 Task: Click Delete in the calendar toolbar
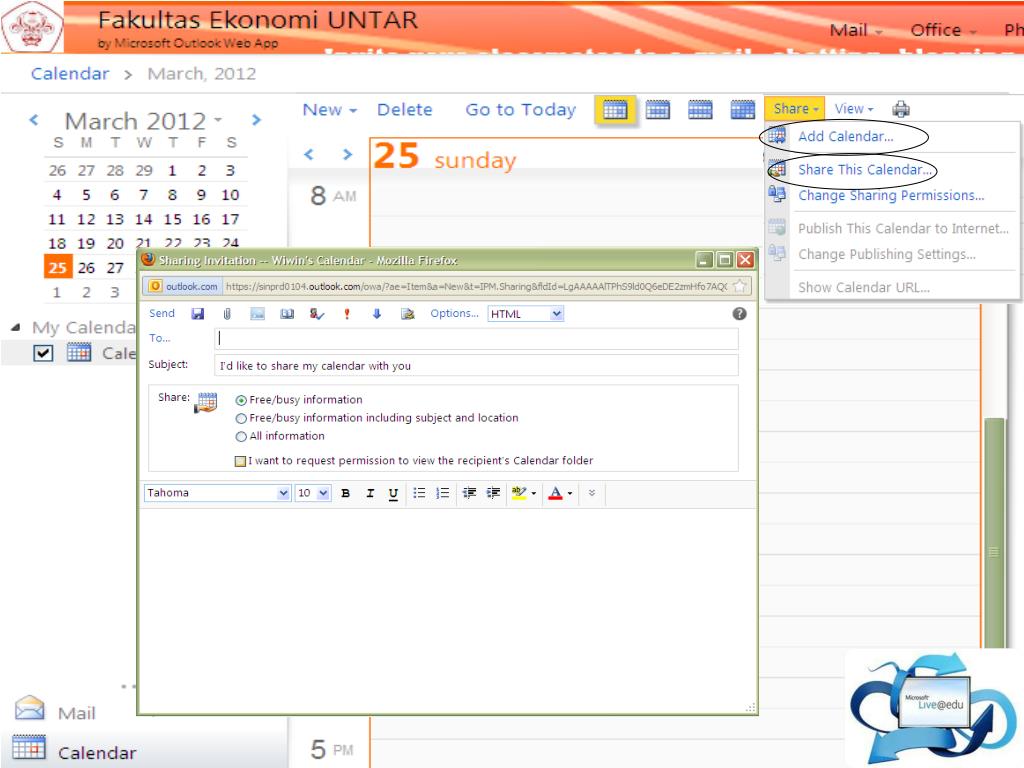click(x=404, y=110)
